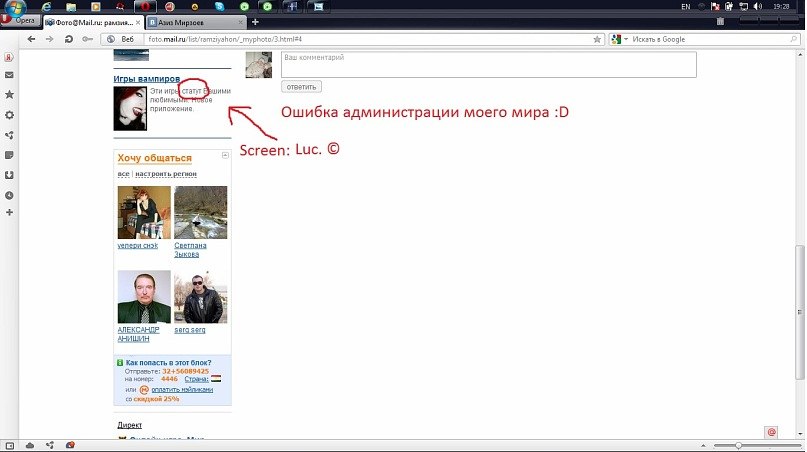Click serg serg photo thumbnail
This screenshot has height=452, width=807.
(200, 297)
